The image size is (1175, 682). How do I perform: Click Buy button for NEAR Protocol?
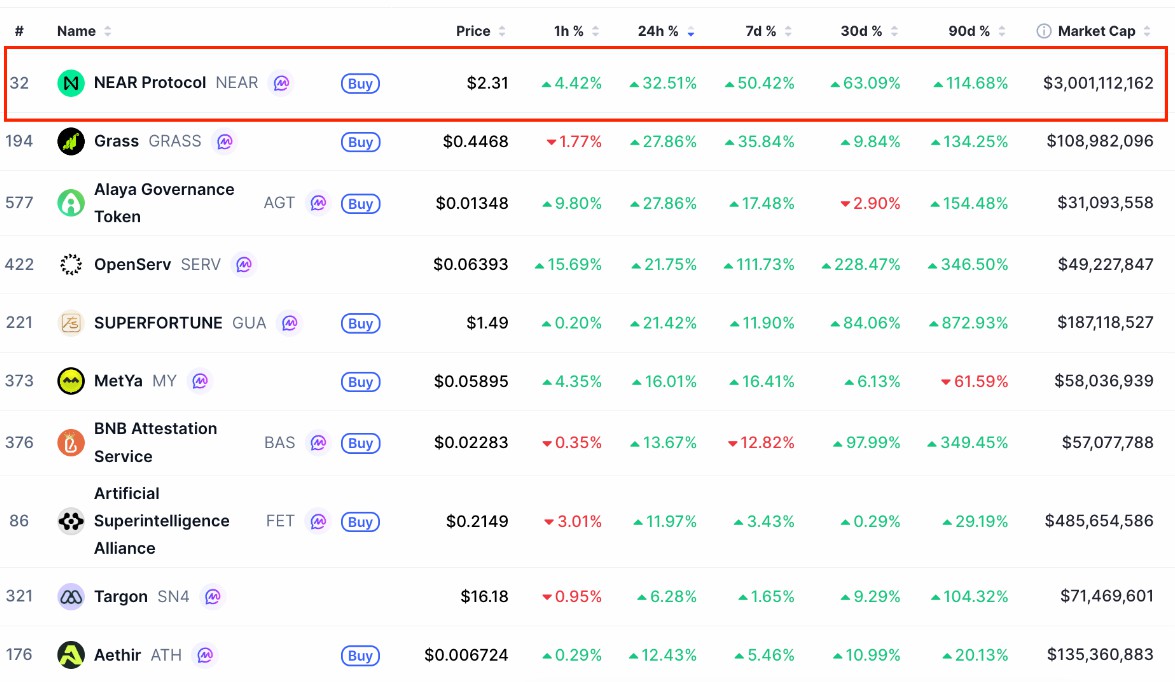tap(360, 83)
